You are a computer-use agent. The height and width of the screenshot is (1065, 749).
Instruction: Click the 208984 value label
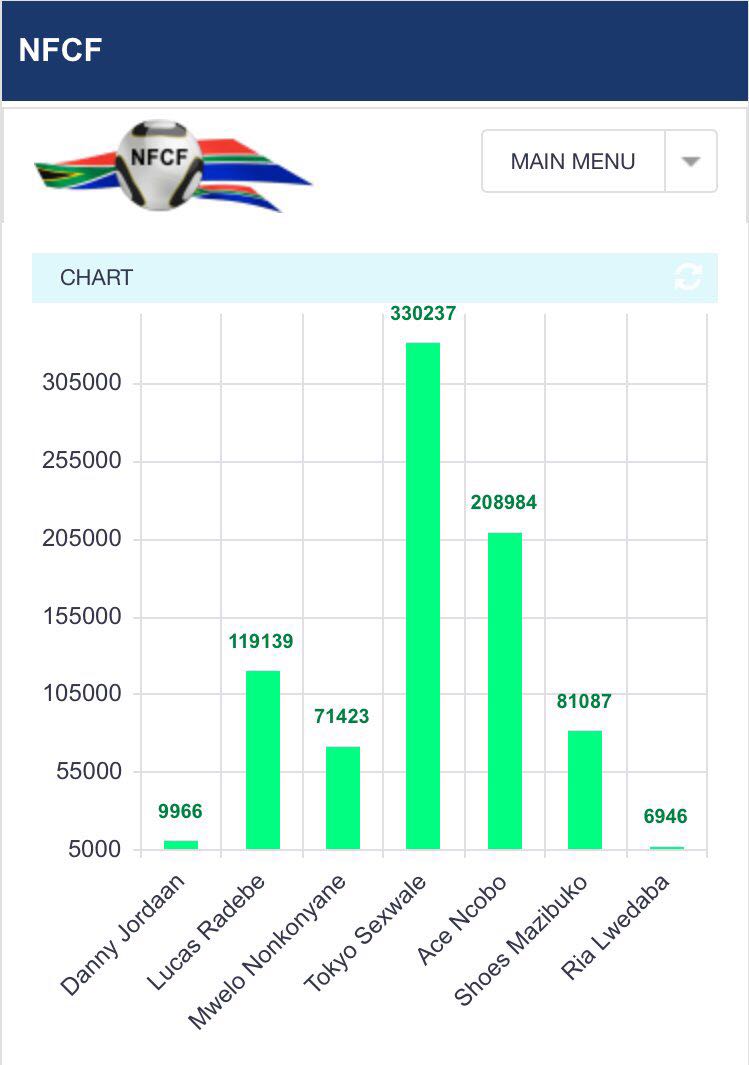point(504,503)
